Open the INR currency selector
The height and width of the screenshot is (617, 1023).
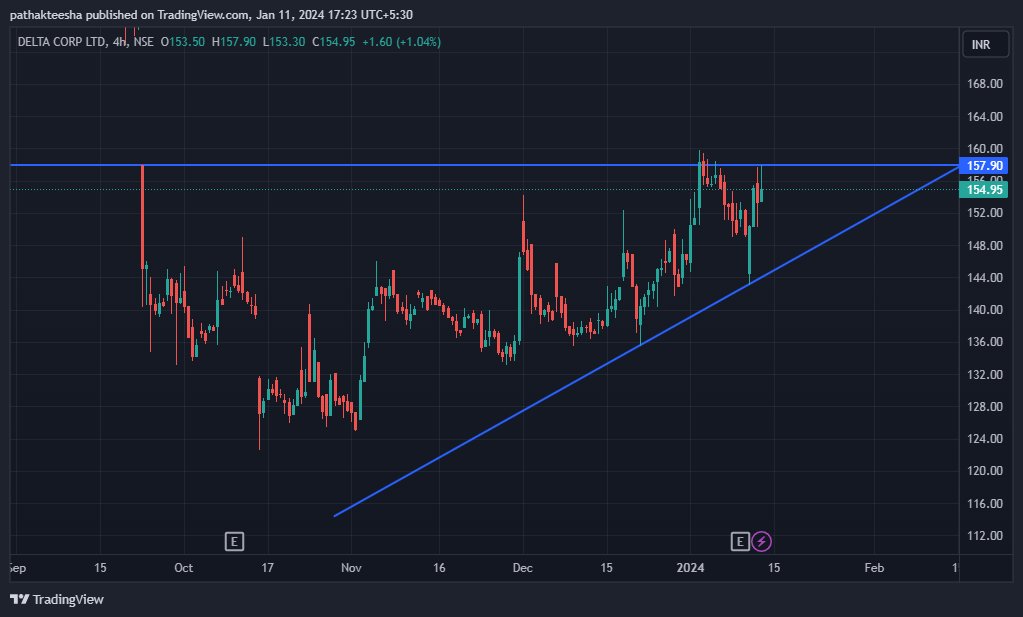pos(985,44)
